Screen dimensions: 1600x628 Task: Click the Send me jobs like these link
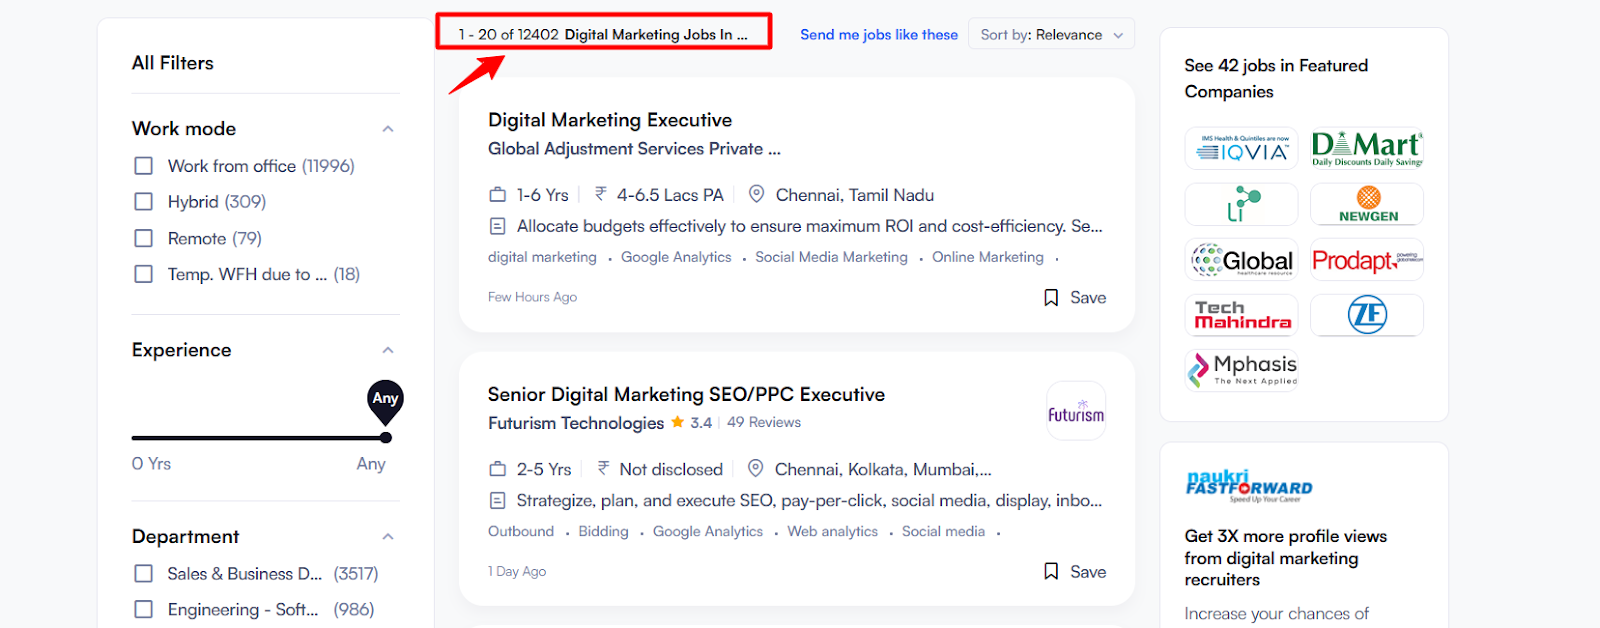[879, 35]
